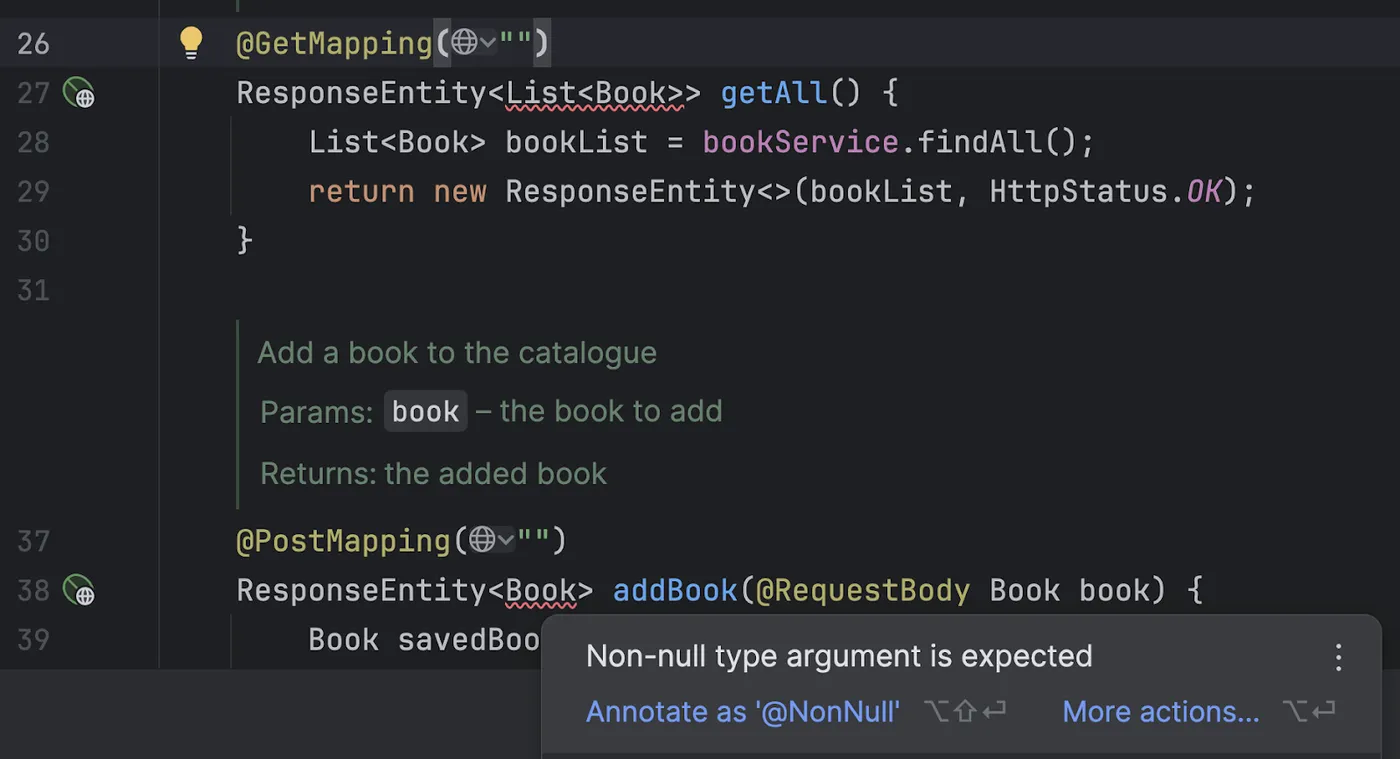The image size is (1400, 759).
Task: Click the getAll method name
Action: [x=774, y=93]
